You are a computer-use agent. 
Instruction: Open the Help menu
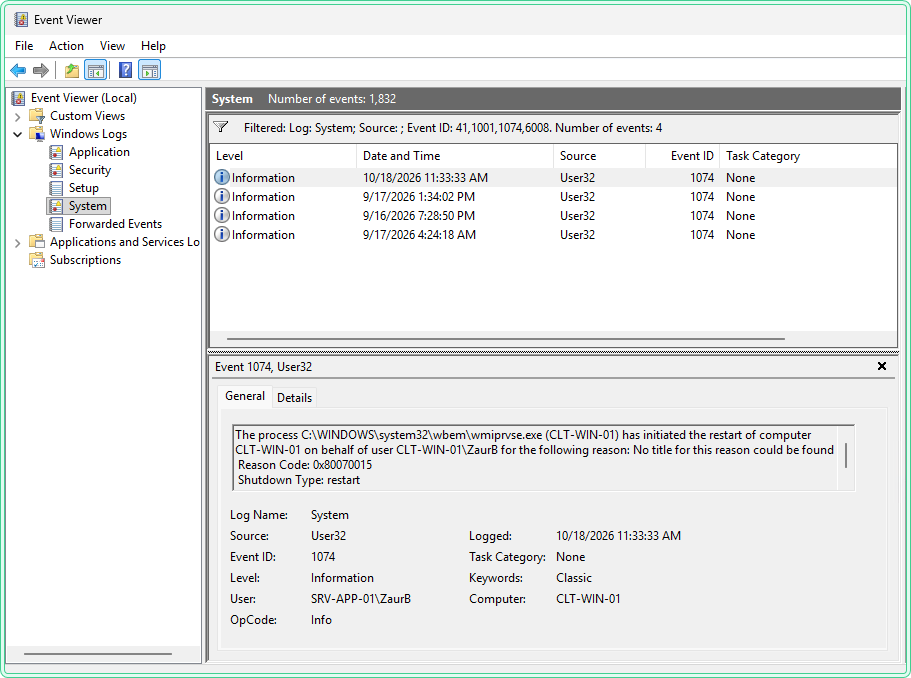click(153, 46)
